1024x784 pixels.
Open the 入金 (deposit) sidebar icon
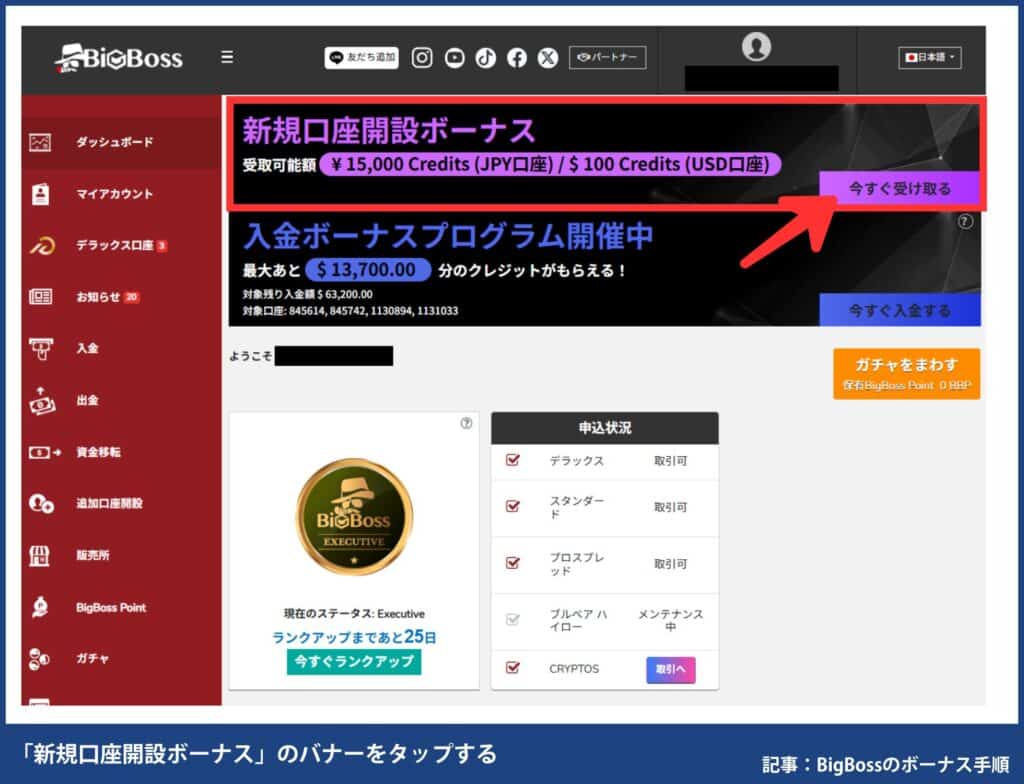pyautogui.click(x=40, y=348)
